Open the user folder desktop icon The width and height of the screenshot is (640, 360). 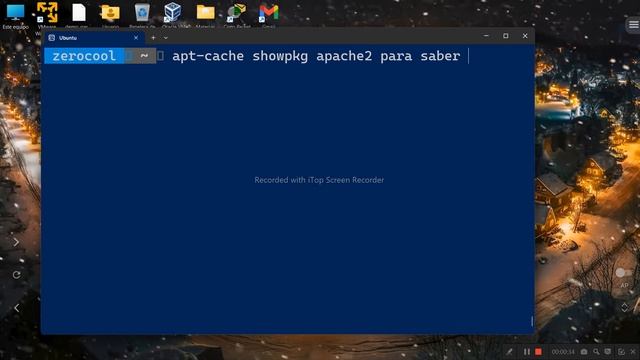coord(110,16)
